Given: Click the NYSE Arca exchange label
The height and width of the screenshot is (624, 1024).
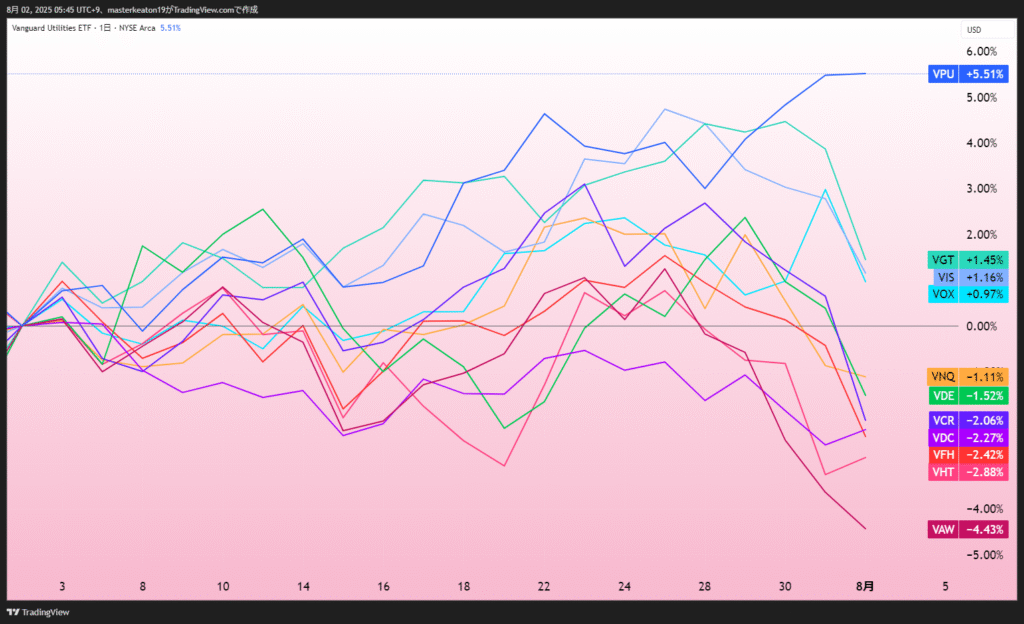Looking at the screenshot, I should click(x=137, y=28).
